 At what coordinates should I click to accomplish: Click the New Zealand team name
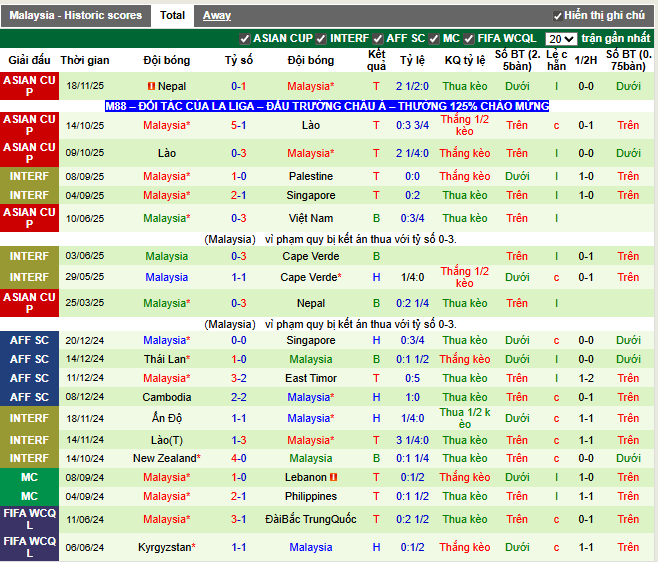click(165, 458)
